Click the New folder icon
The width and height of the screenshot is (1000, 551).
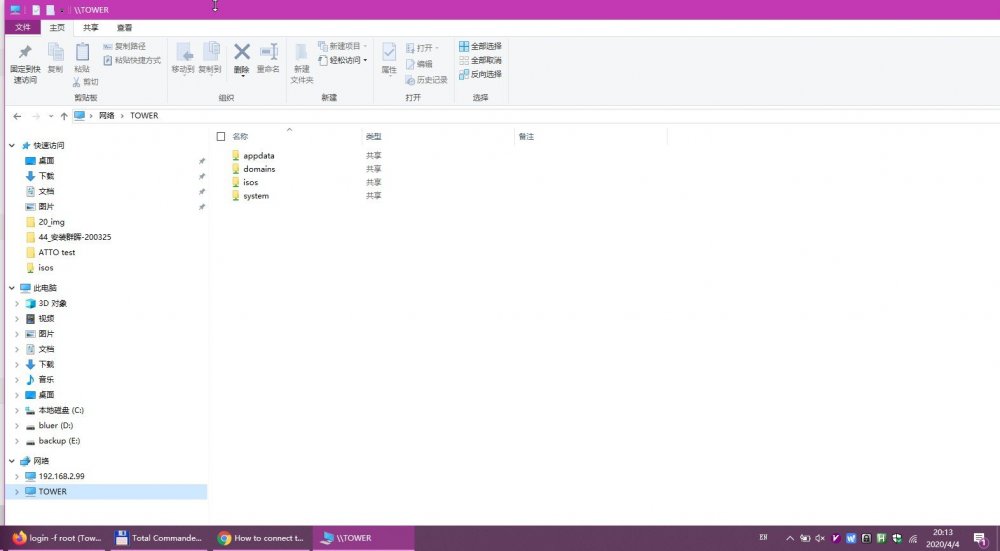[x=302, y=52]
